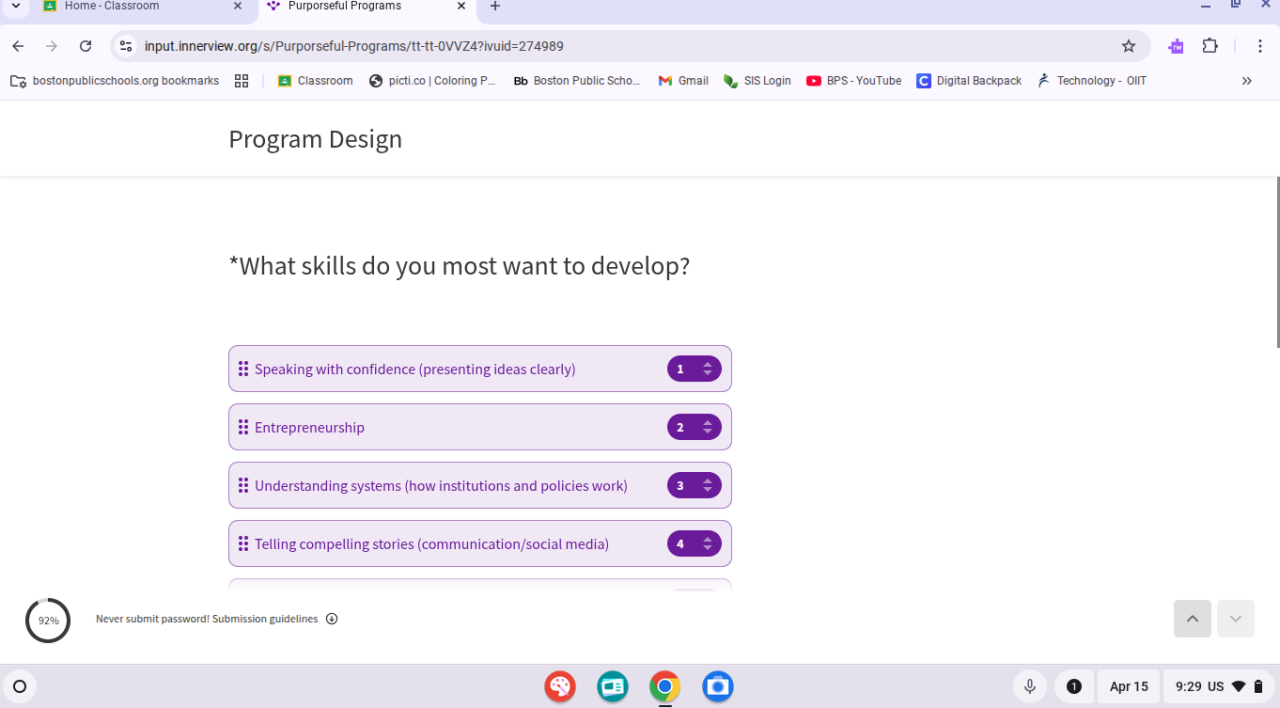Click the submission guidelines download icon
Screen dimensions: 1280x708
coord(332,619)
